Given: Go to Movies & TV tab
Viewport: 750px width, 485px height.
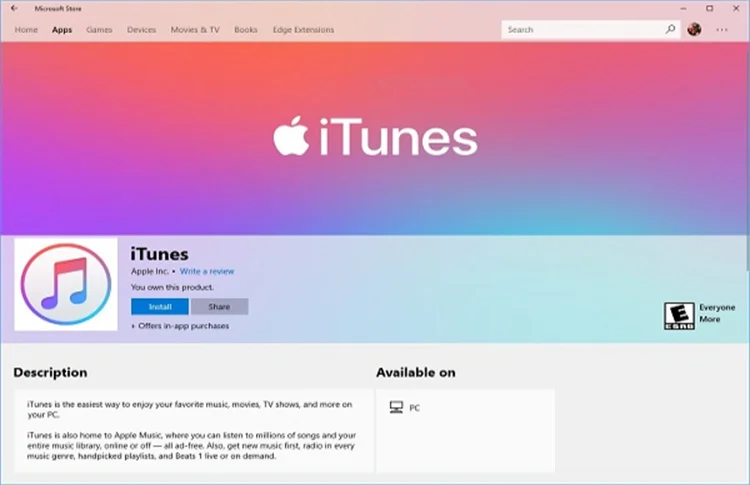Looking at the screenshot, I should click(195, 30).
